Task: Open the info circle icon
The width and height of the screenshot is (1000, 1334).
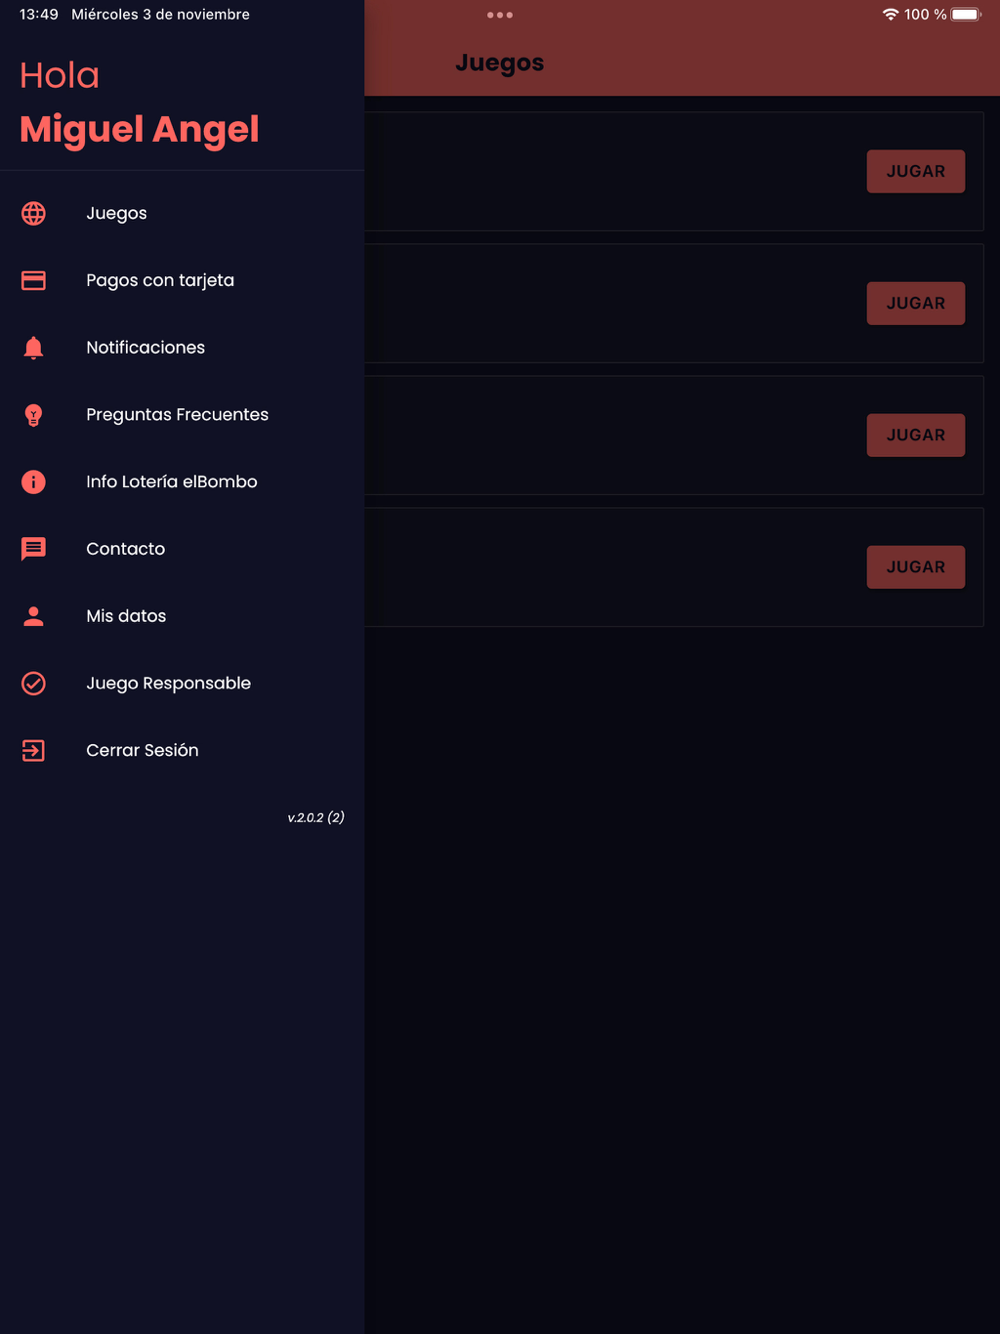Action: (x=33, y=482)
